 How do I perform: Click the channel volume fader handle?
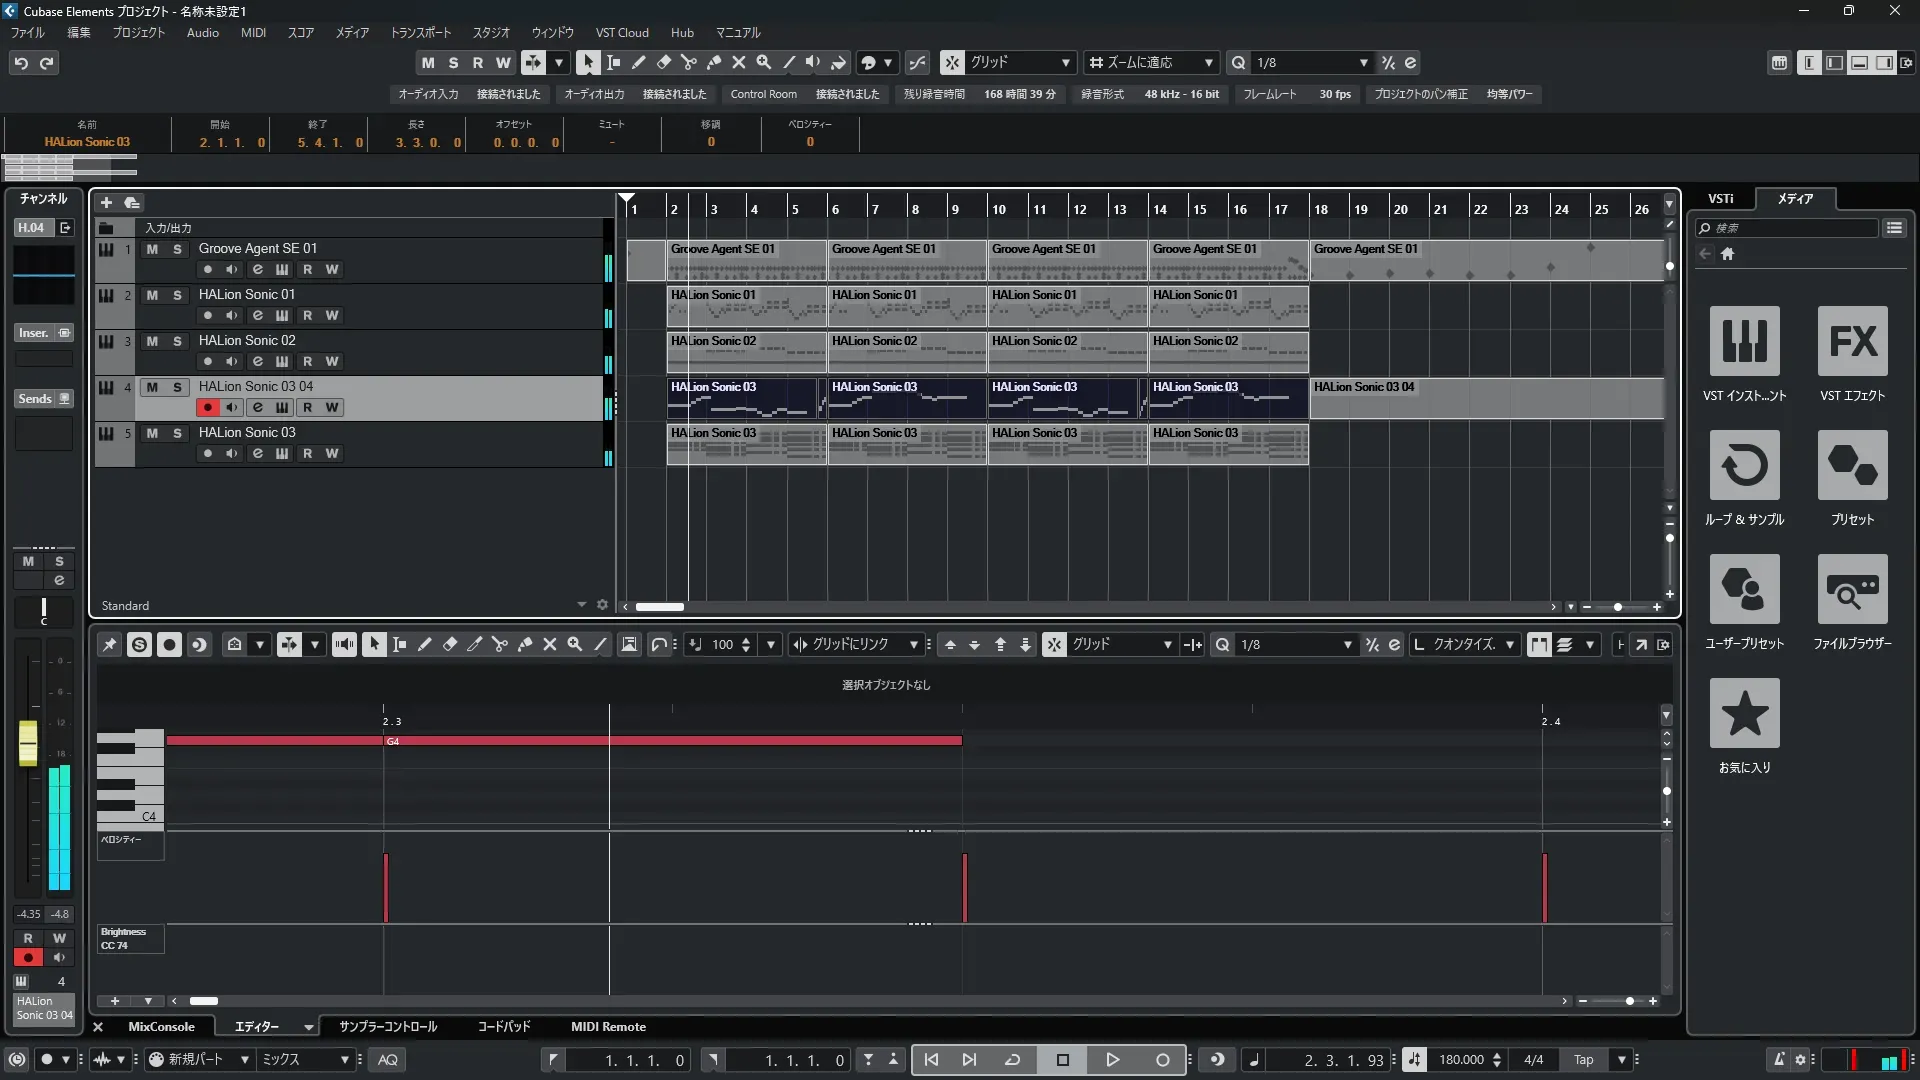(x=28, y=742)
